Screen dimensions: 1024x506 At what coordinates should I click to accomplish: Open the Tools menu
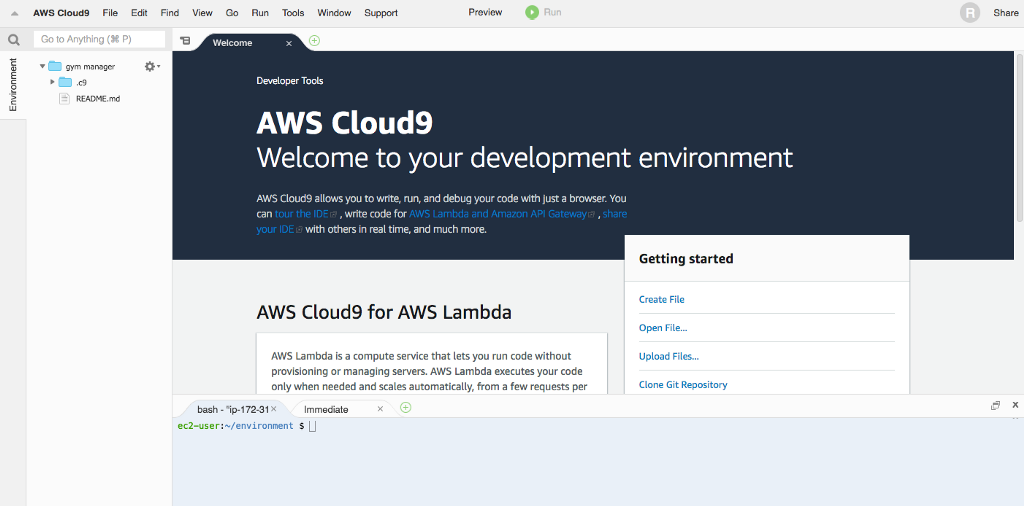[293, 13]
